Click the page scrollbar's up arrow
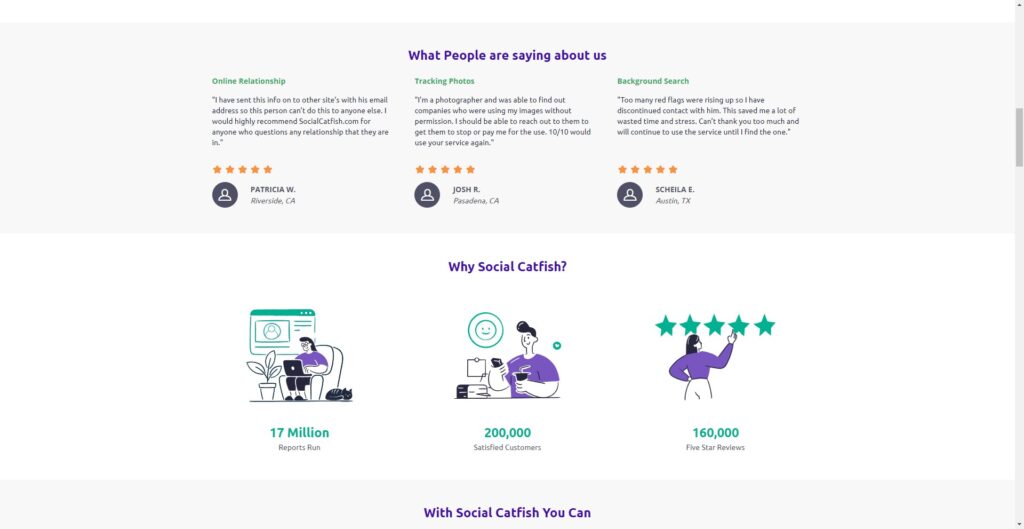The width and height of the screenshot is (1024, 529). [x=1019, y=5]
